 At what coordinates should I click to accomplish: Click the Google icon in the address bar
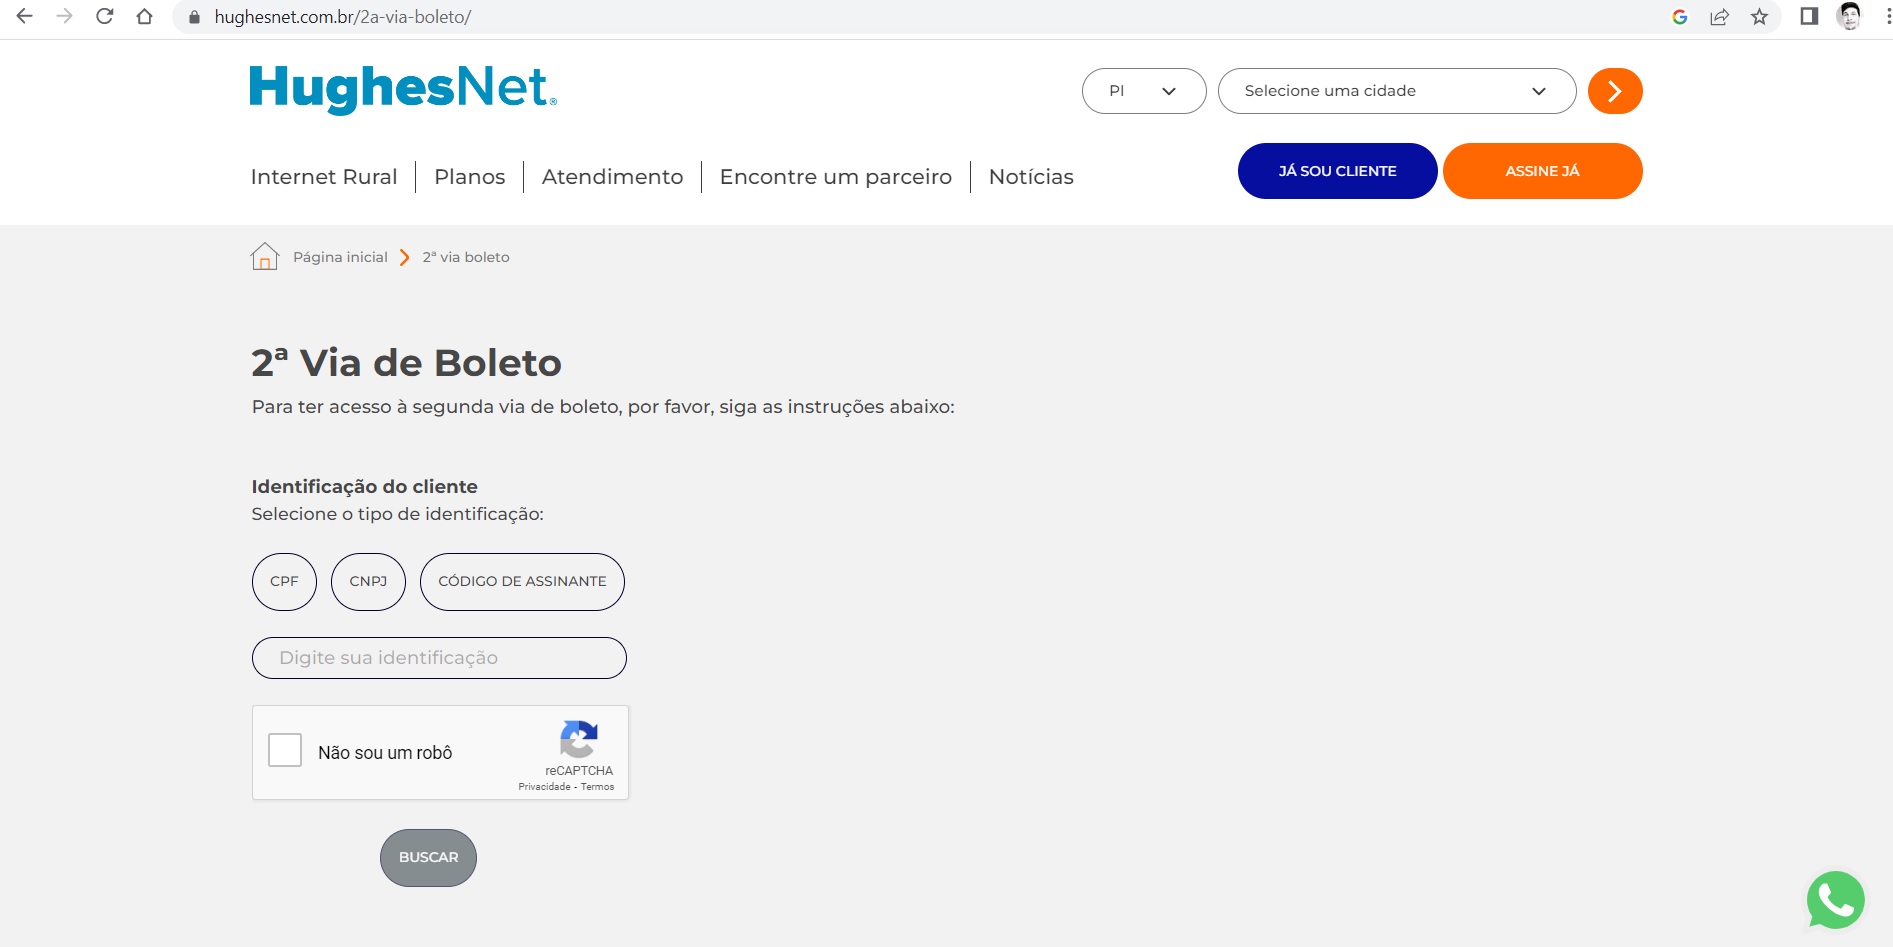[x=1680, y=17]
